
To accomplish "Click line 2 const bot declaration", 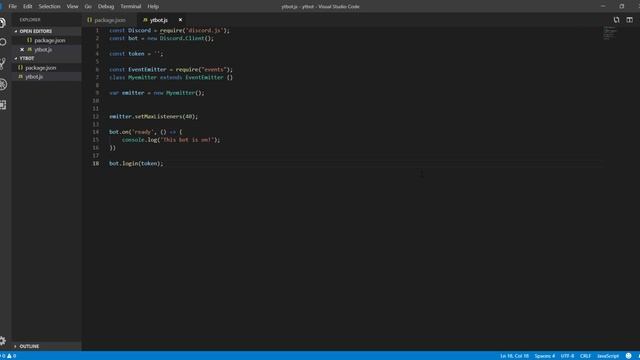I will tap(161, 38).
